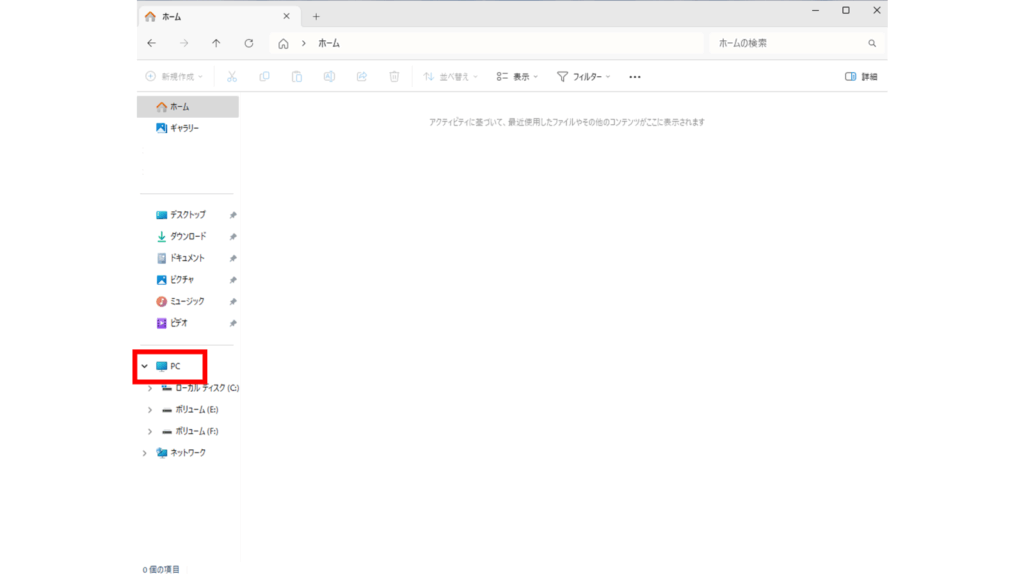Select ボリューム (E:) drive
The image size is (1024, 576).
pyautogui.click(x=190, y=409)
